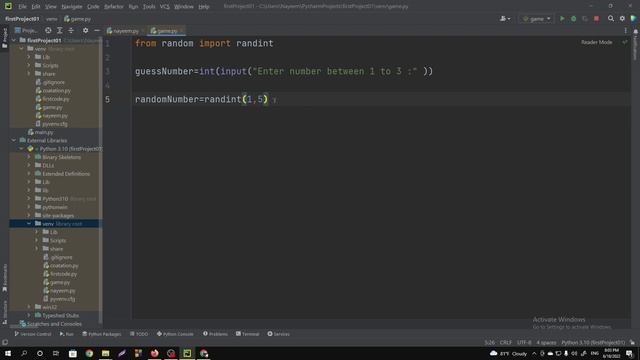Open the Project view selector dropdown
The image size is (640, 360).
[27, 31]
